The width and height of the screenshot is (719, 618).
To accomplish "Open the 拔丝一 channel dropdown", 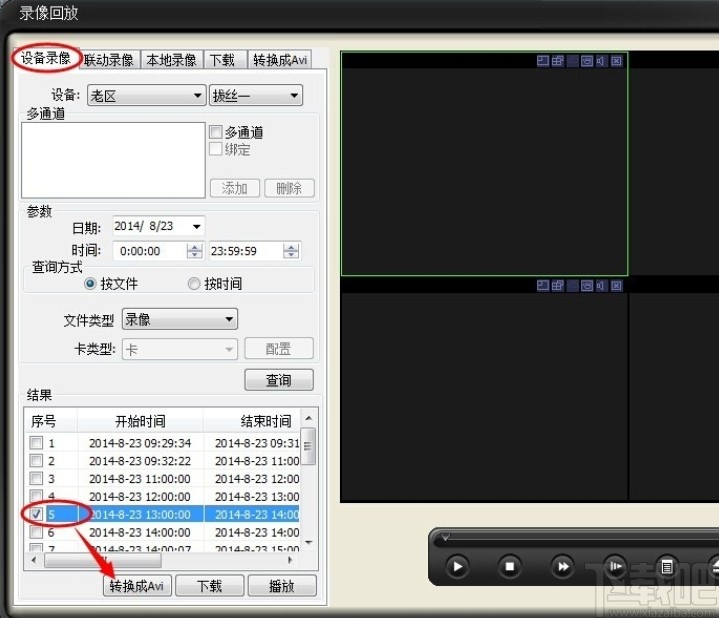I will [x=255, y=95].
